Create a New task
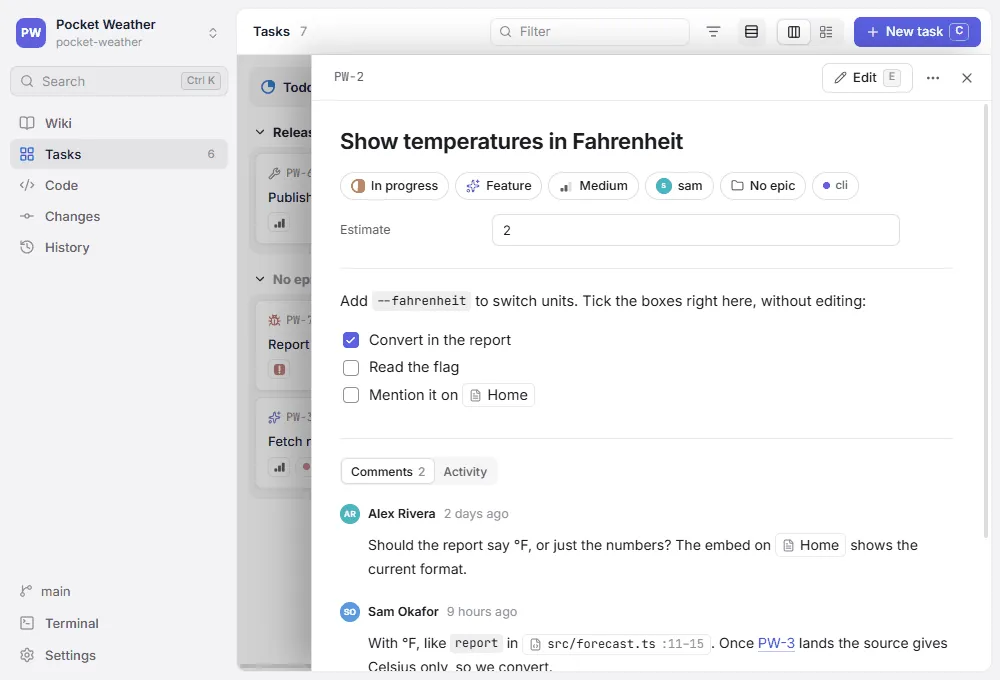The image size is (1000, 680). 917,31
